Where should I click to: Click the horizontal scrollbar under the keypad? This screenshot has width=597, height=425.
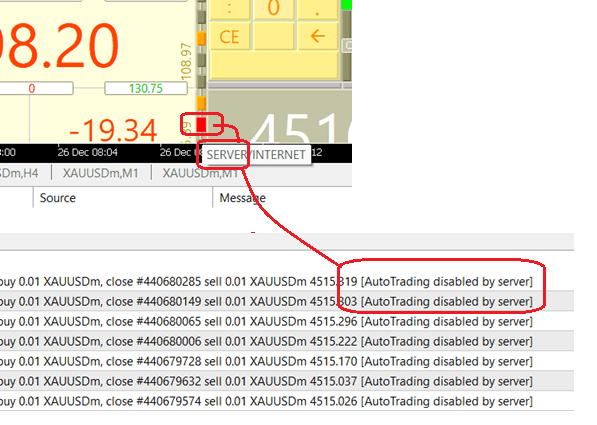274,86
